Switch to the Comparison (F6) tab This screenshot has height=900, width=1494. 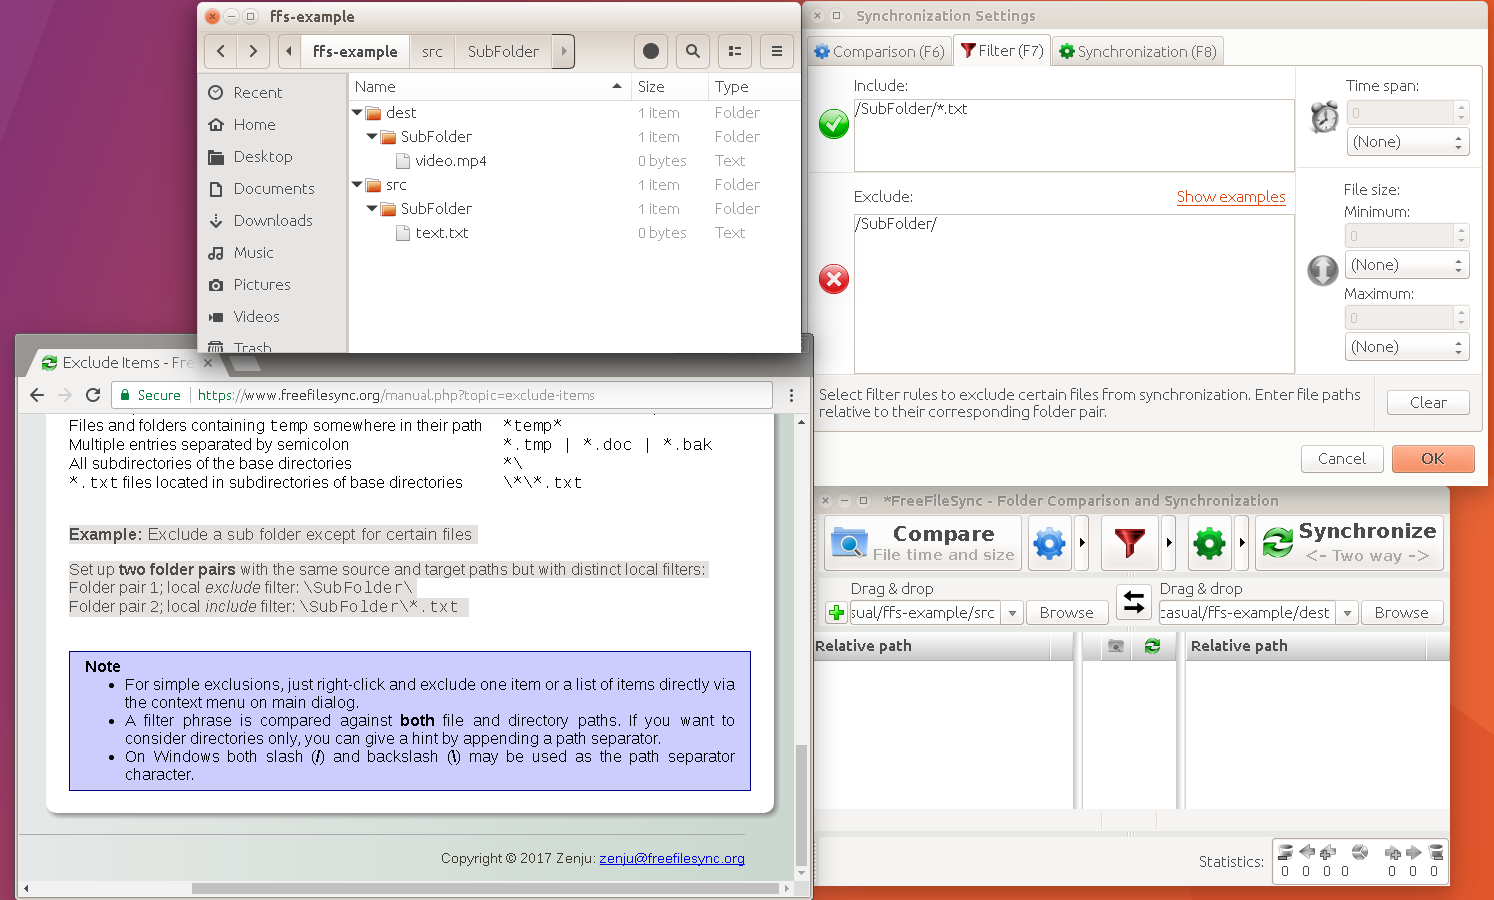(x=879, y=51)
